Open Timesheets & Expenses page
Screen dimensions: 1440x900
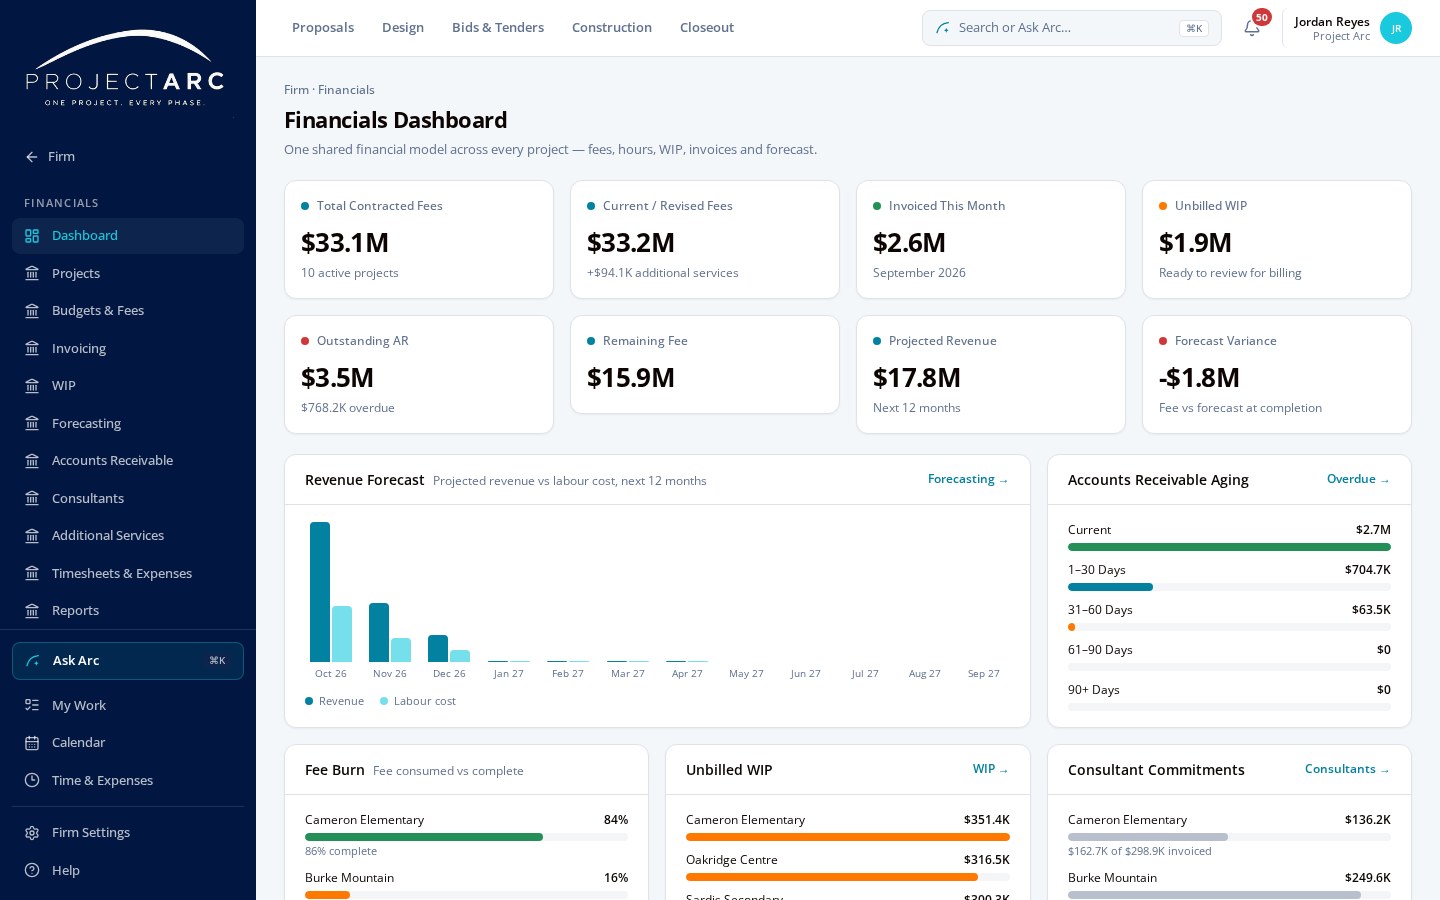tap(128, 574)
